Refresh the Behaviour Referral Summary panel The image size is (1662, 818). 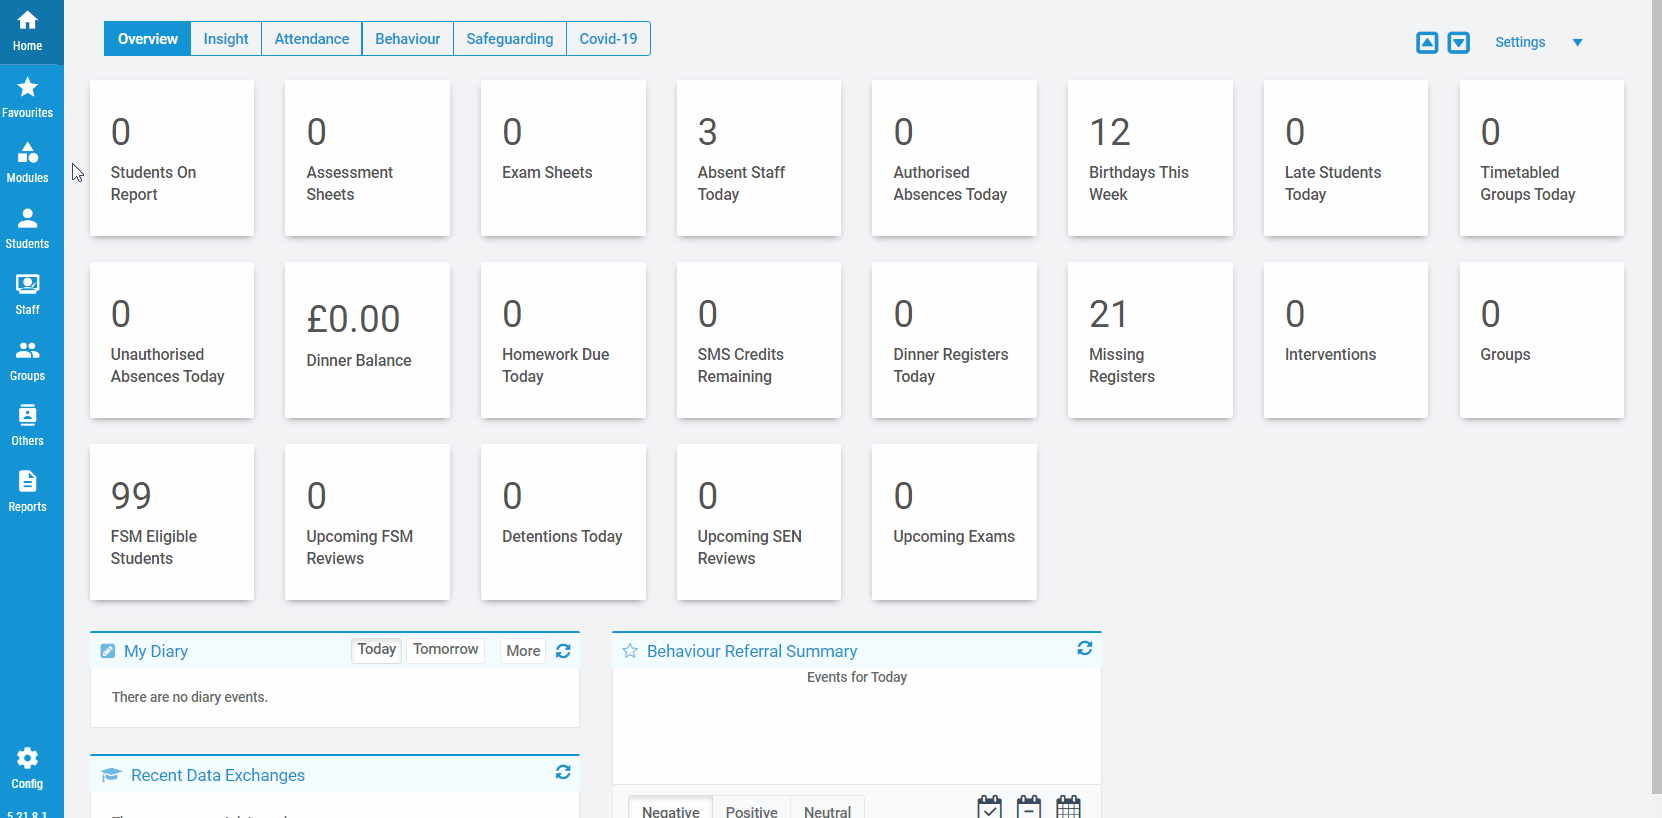1084,649
